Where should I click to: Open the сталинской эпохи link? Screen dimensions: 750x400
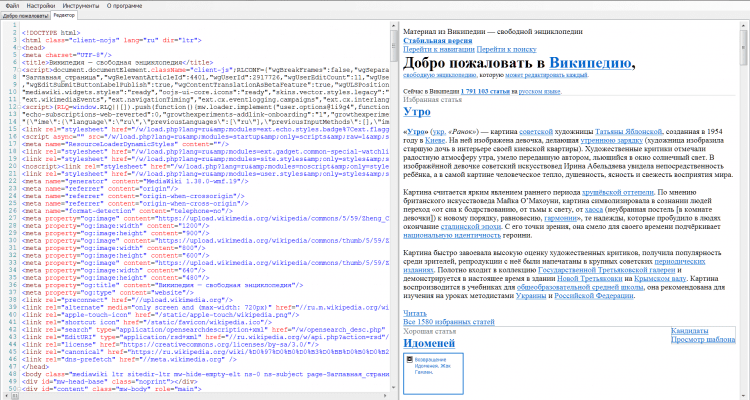point(472,227)
